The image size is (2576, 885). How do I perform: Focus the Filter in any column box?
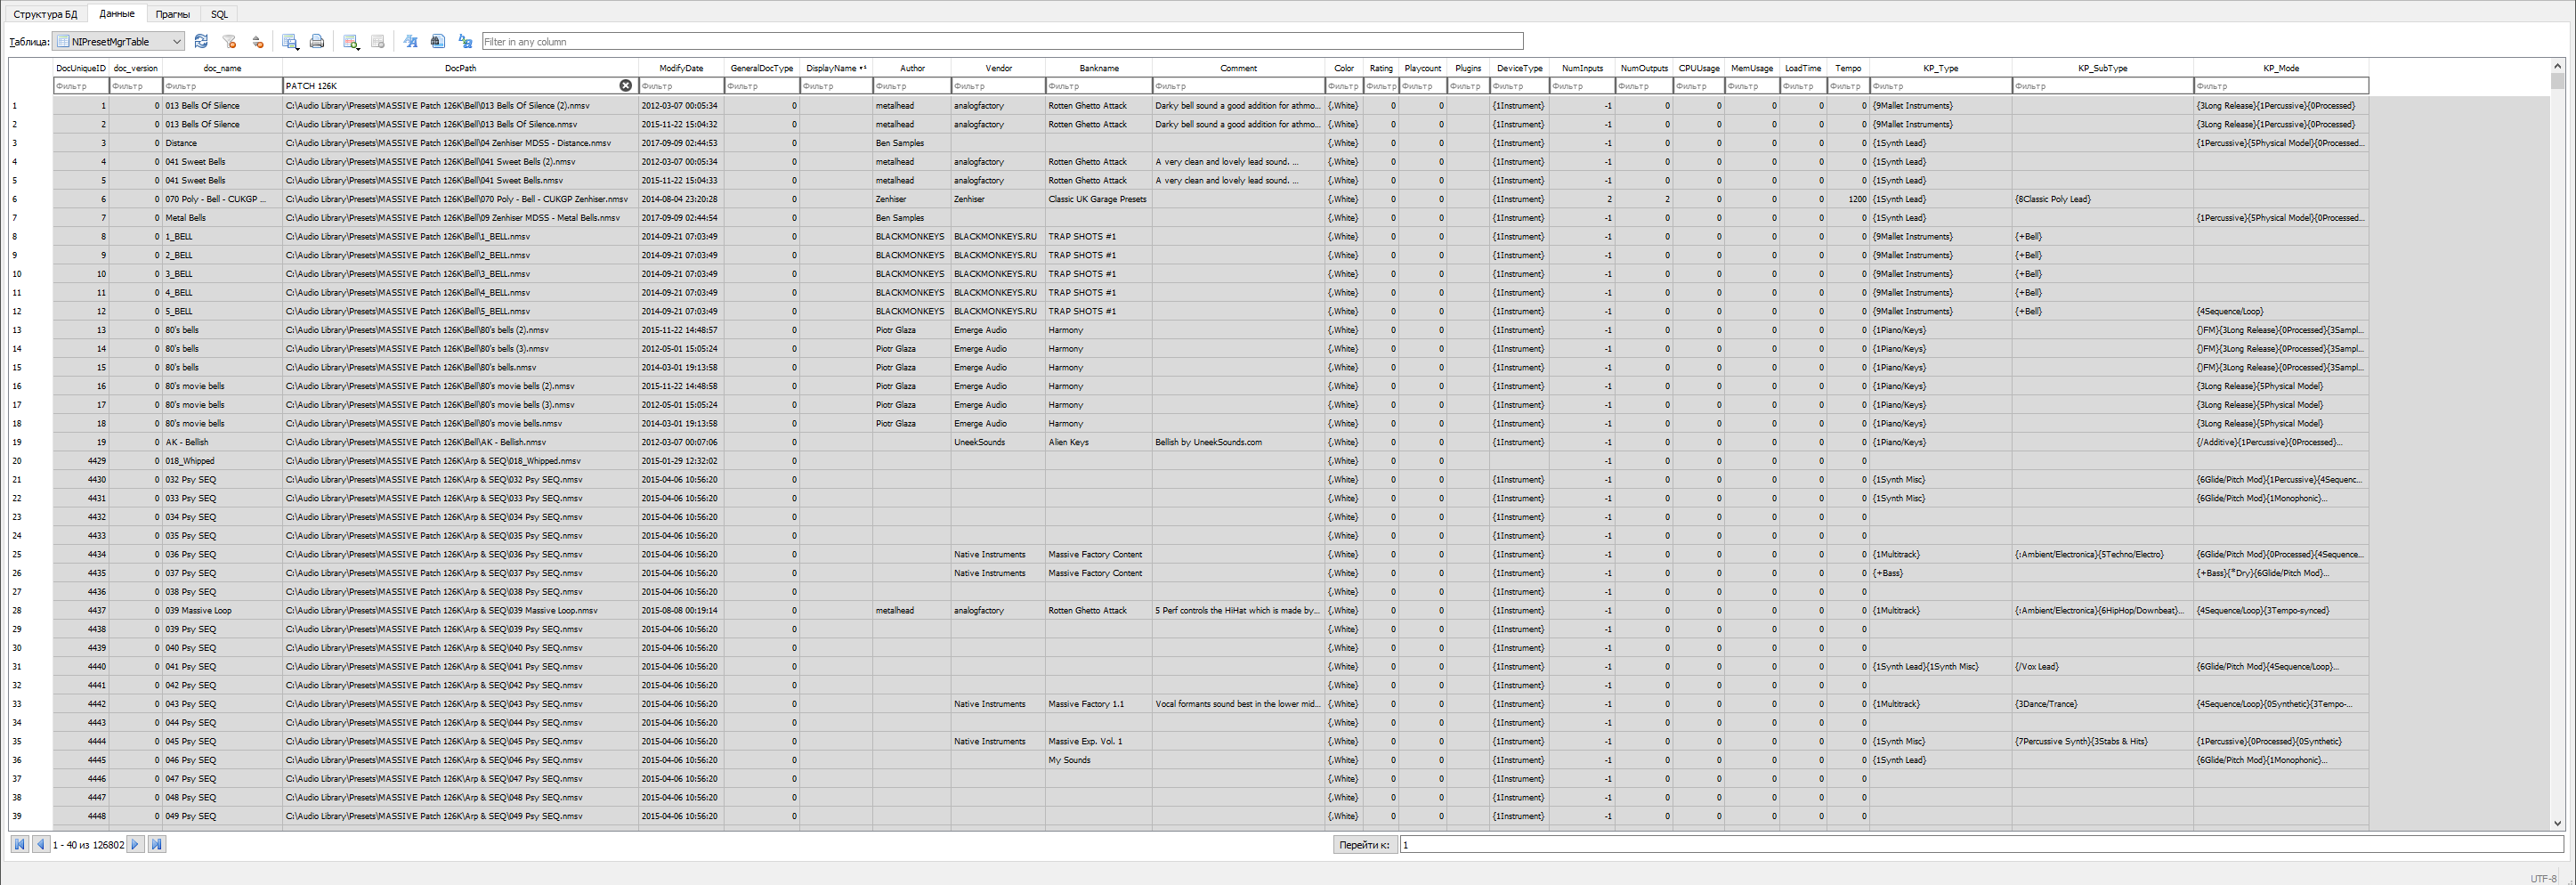[x=1002, y=41]
